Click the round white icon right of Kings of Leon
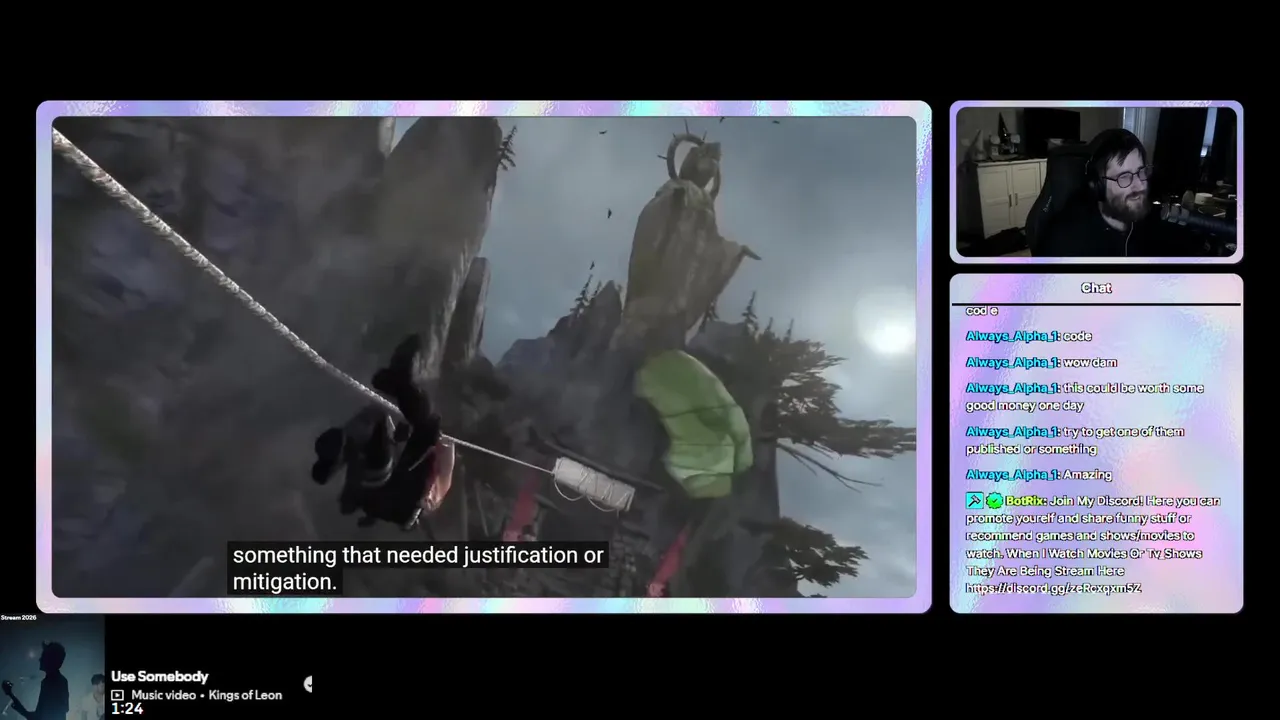 click(308, 684)
